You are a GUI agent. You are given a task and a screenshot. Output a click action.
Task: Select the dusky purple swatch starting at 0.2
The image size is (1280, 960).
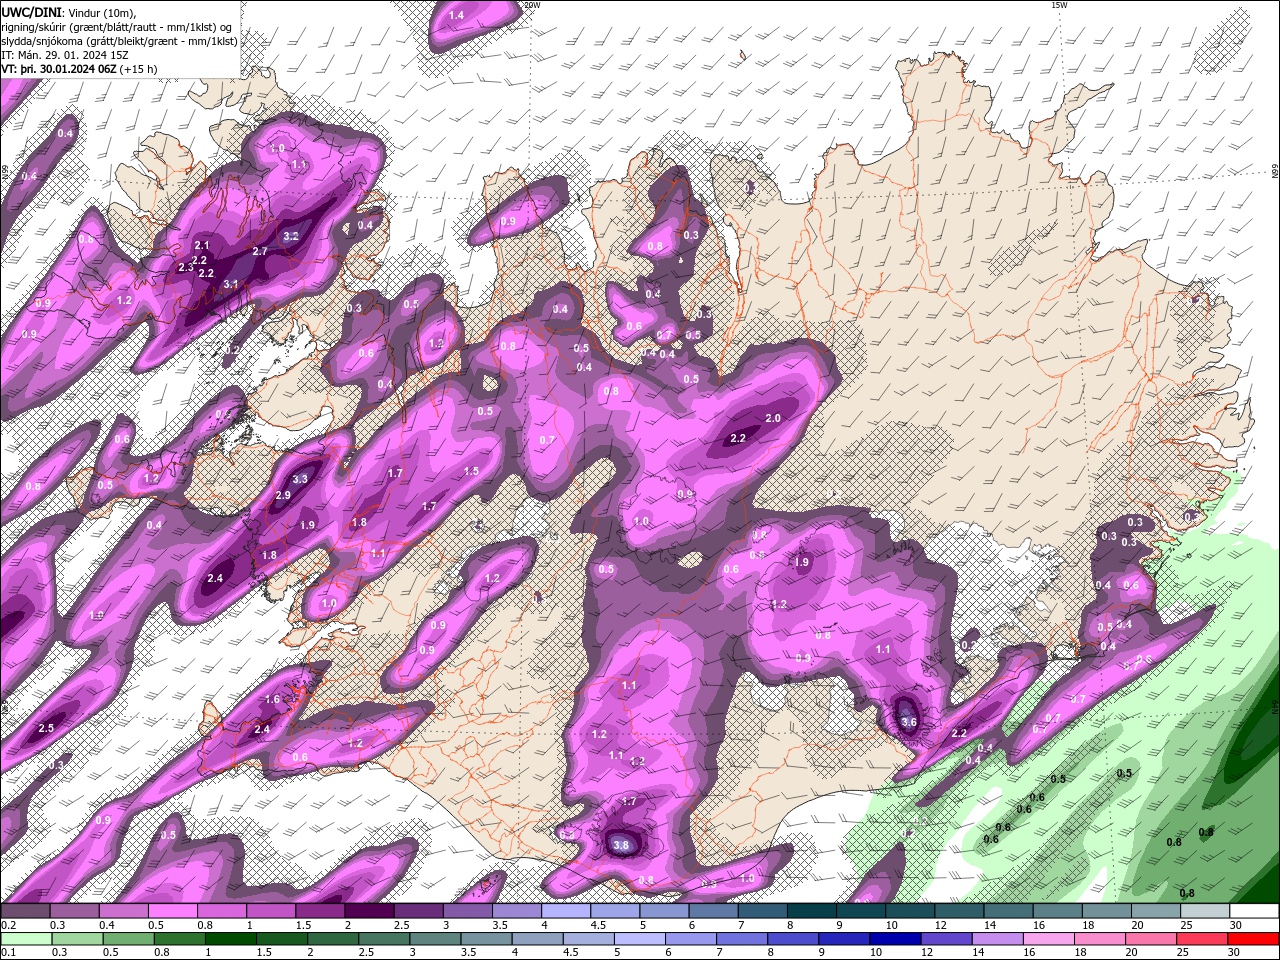point(26,911)
